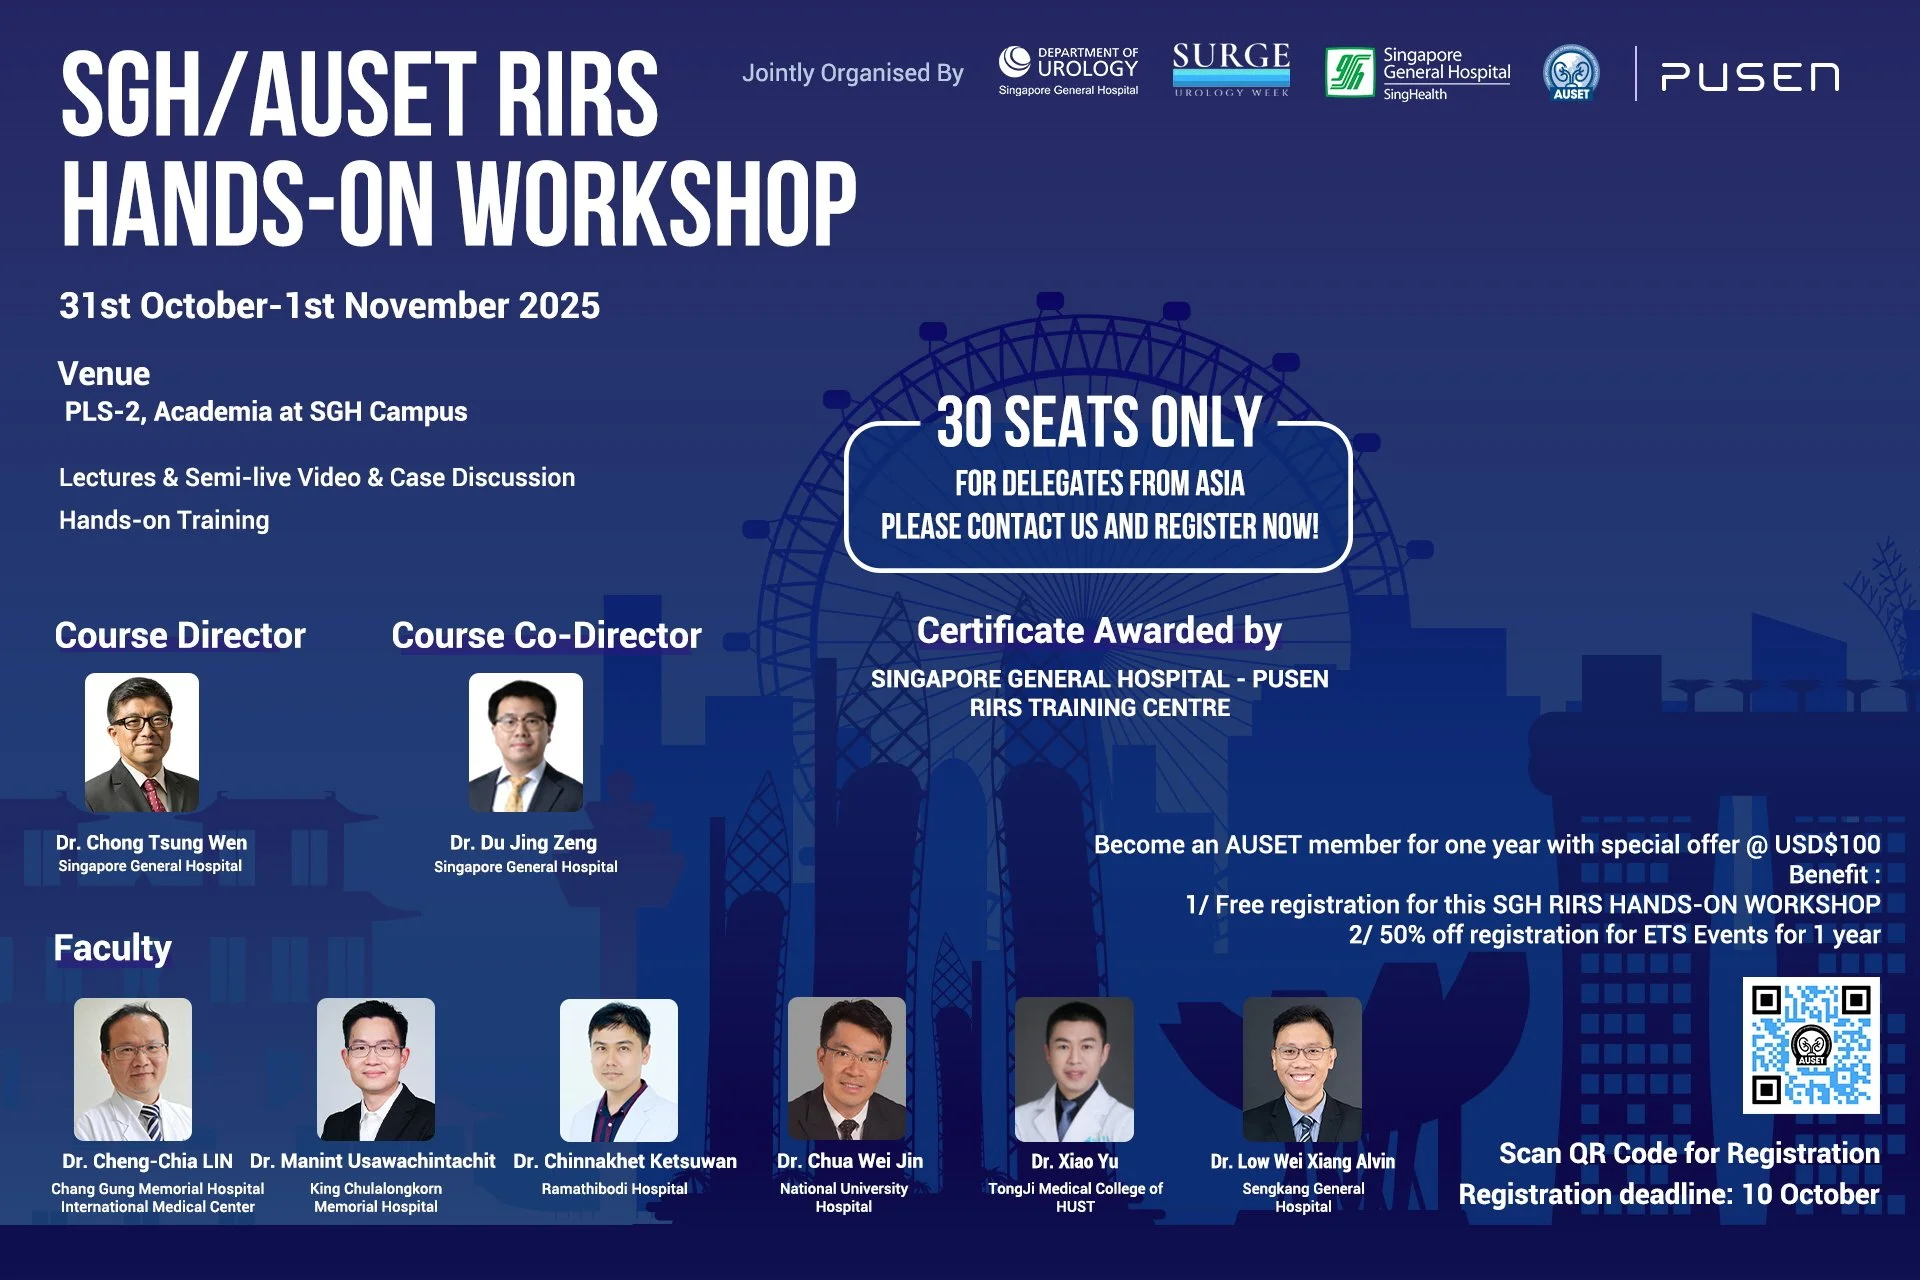Click the name 'Dr. Low Wei Xiang Alvin'

1302,1162
